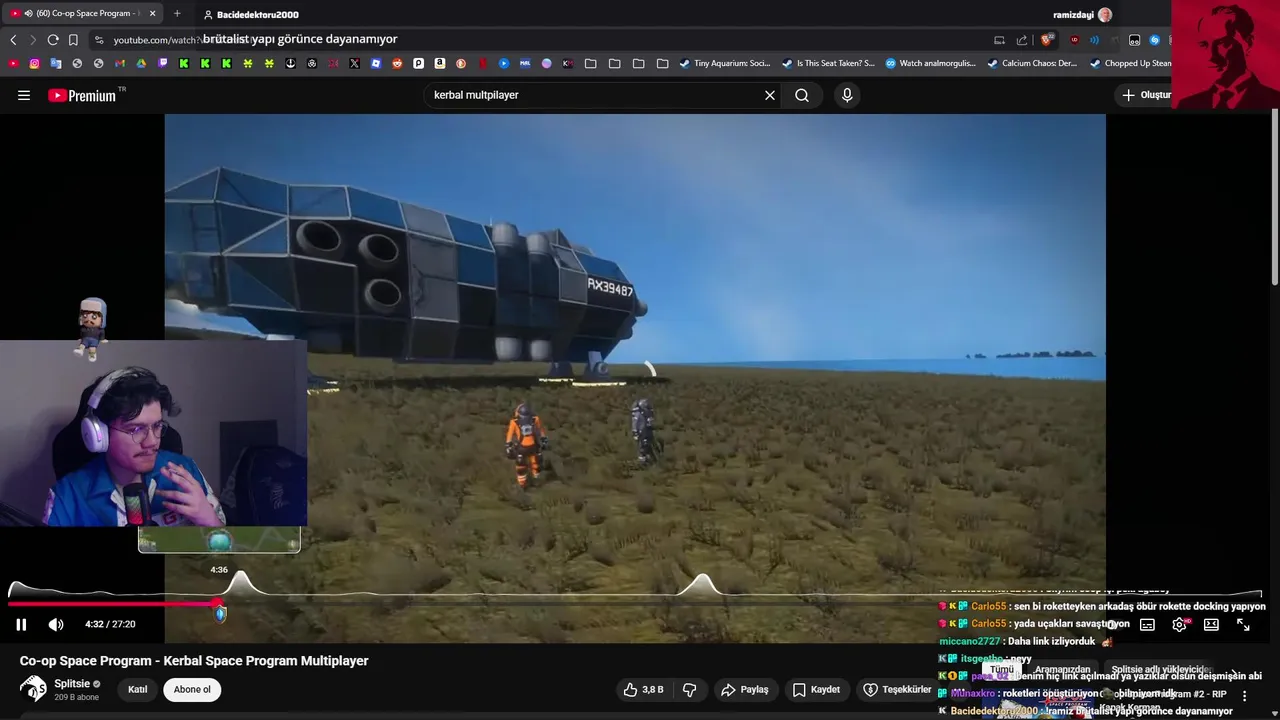The width and height of the screenshot is (1280, 720).
Task: Open Amazon bookmark icon
Action: pyautogui.click(x=440, y=63)
